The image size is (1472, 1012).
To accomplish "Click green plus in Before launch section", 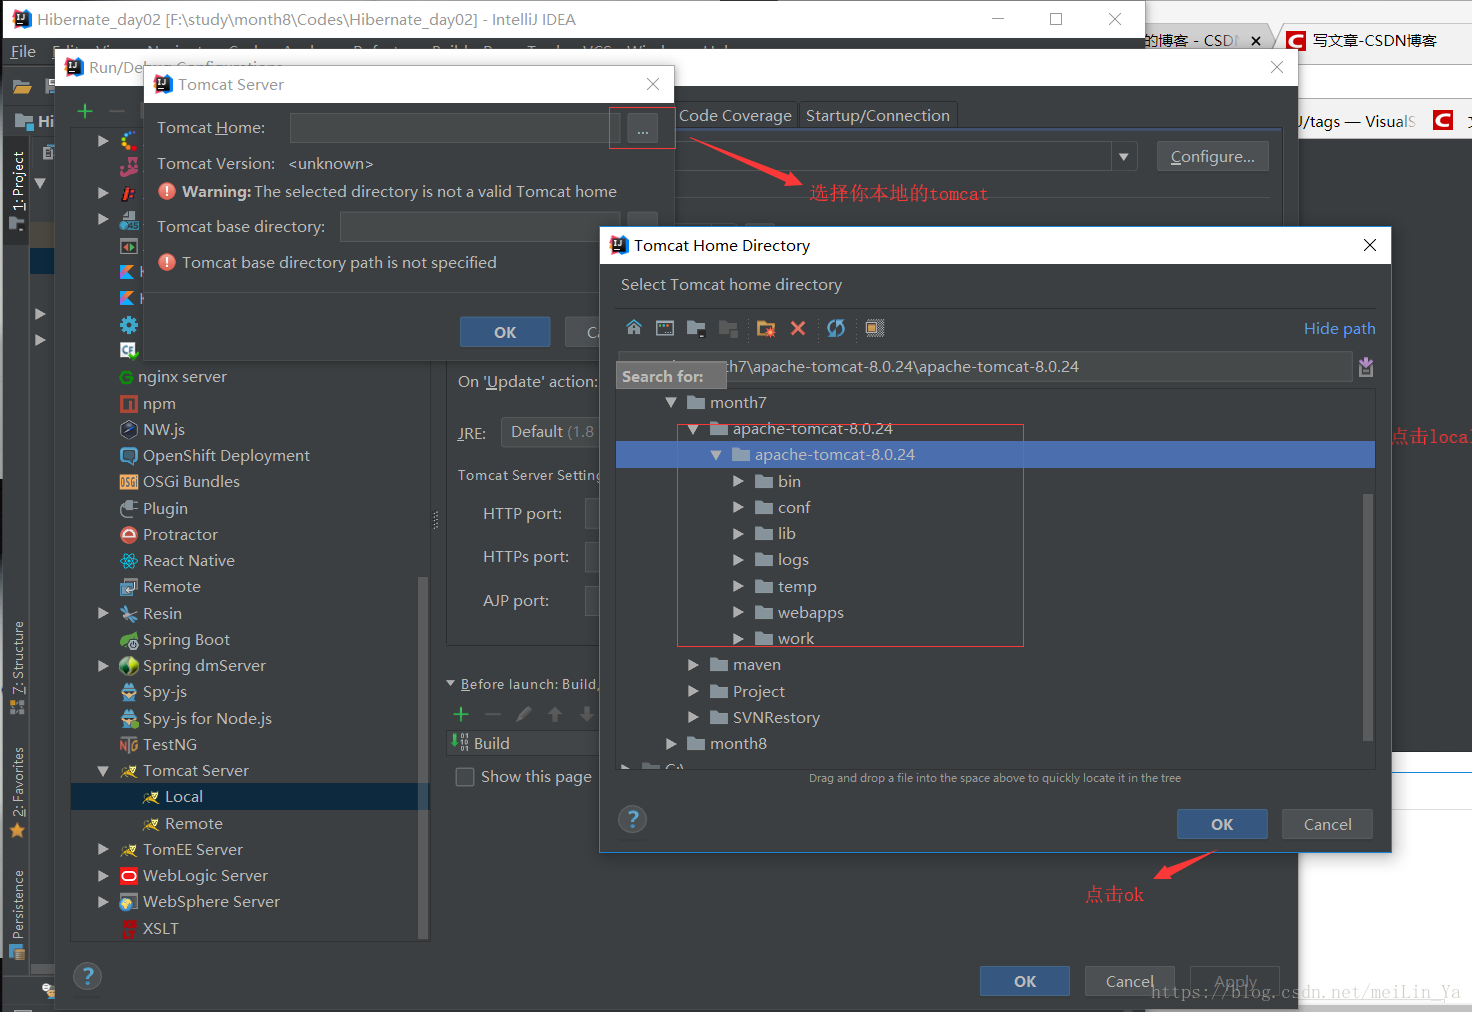I will [x=461, y=714].
